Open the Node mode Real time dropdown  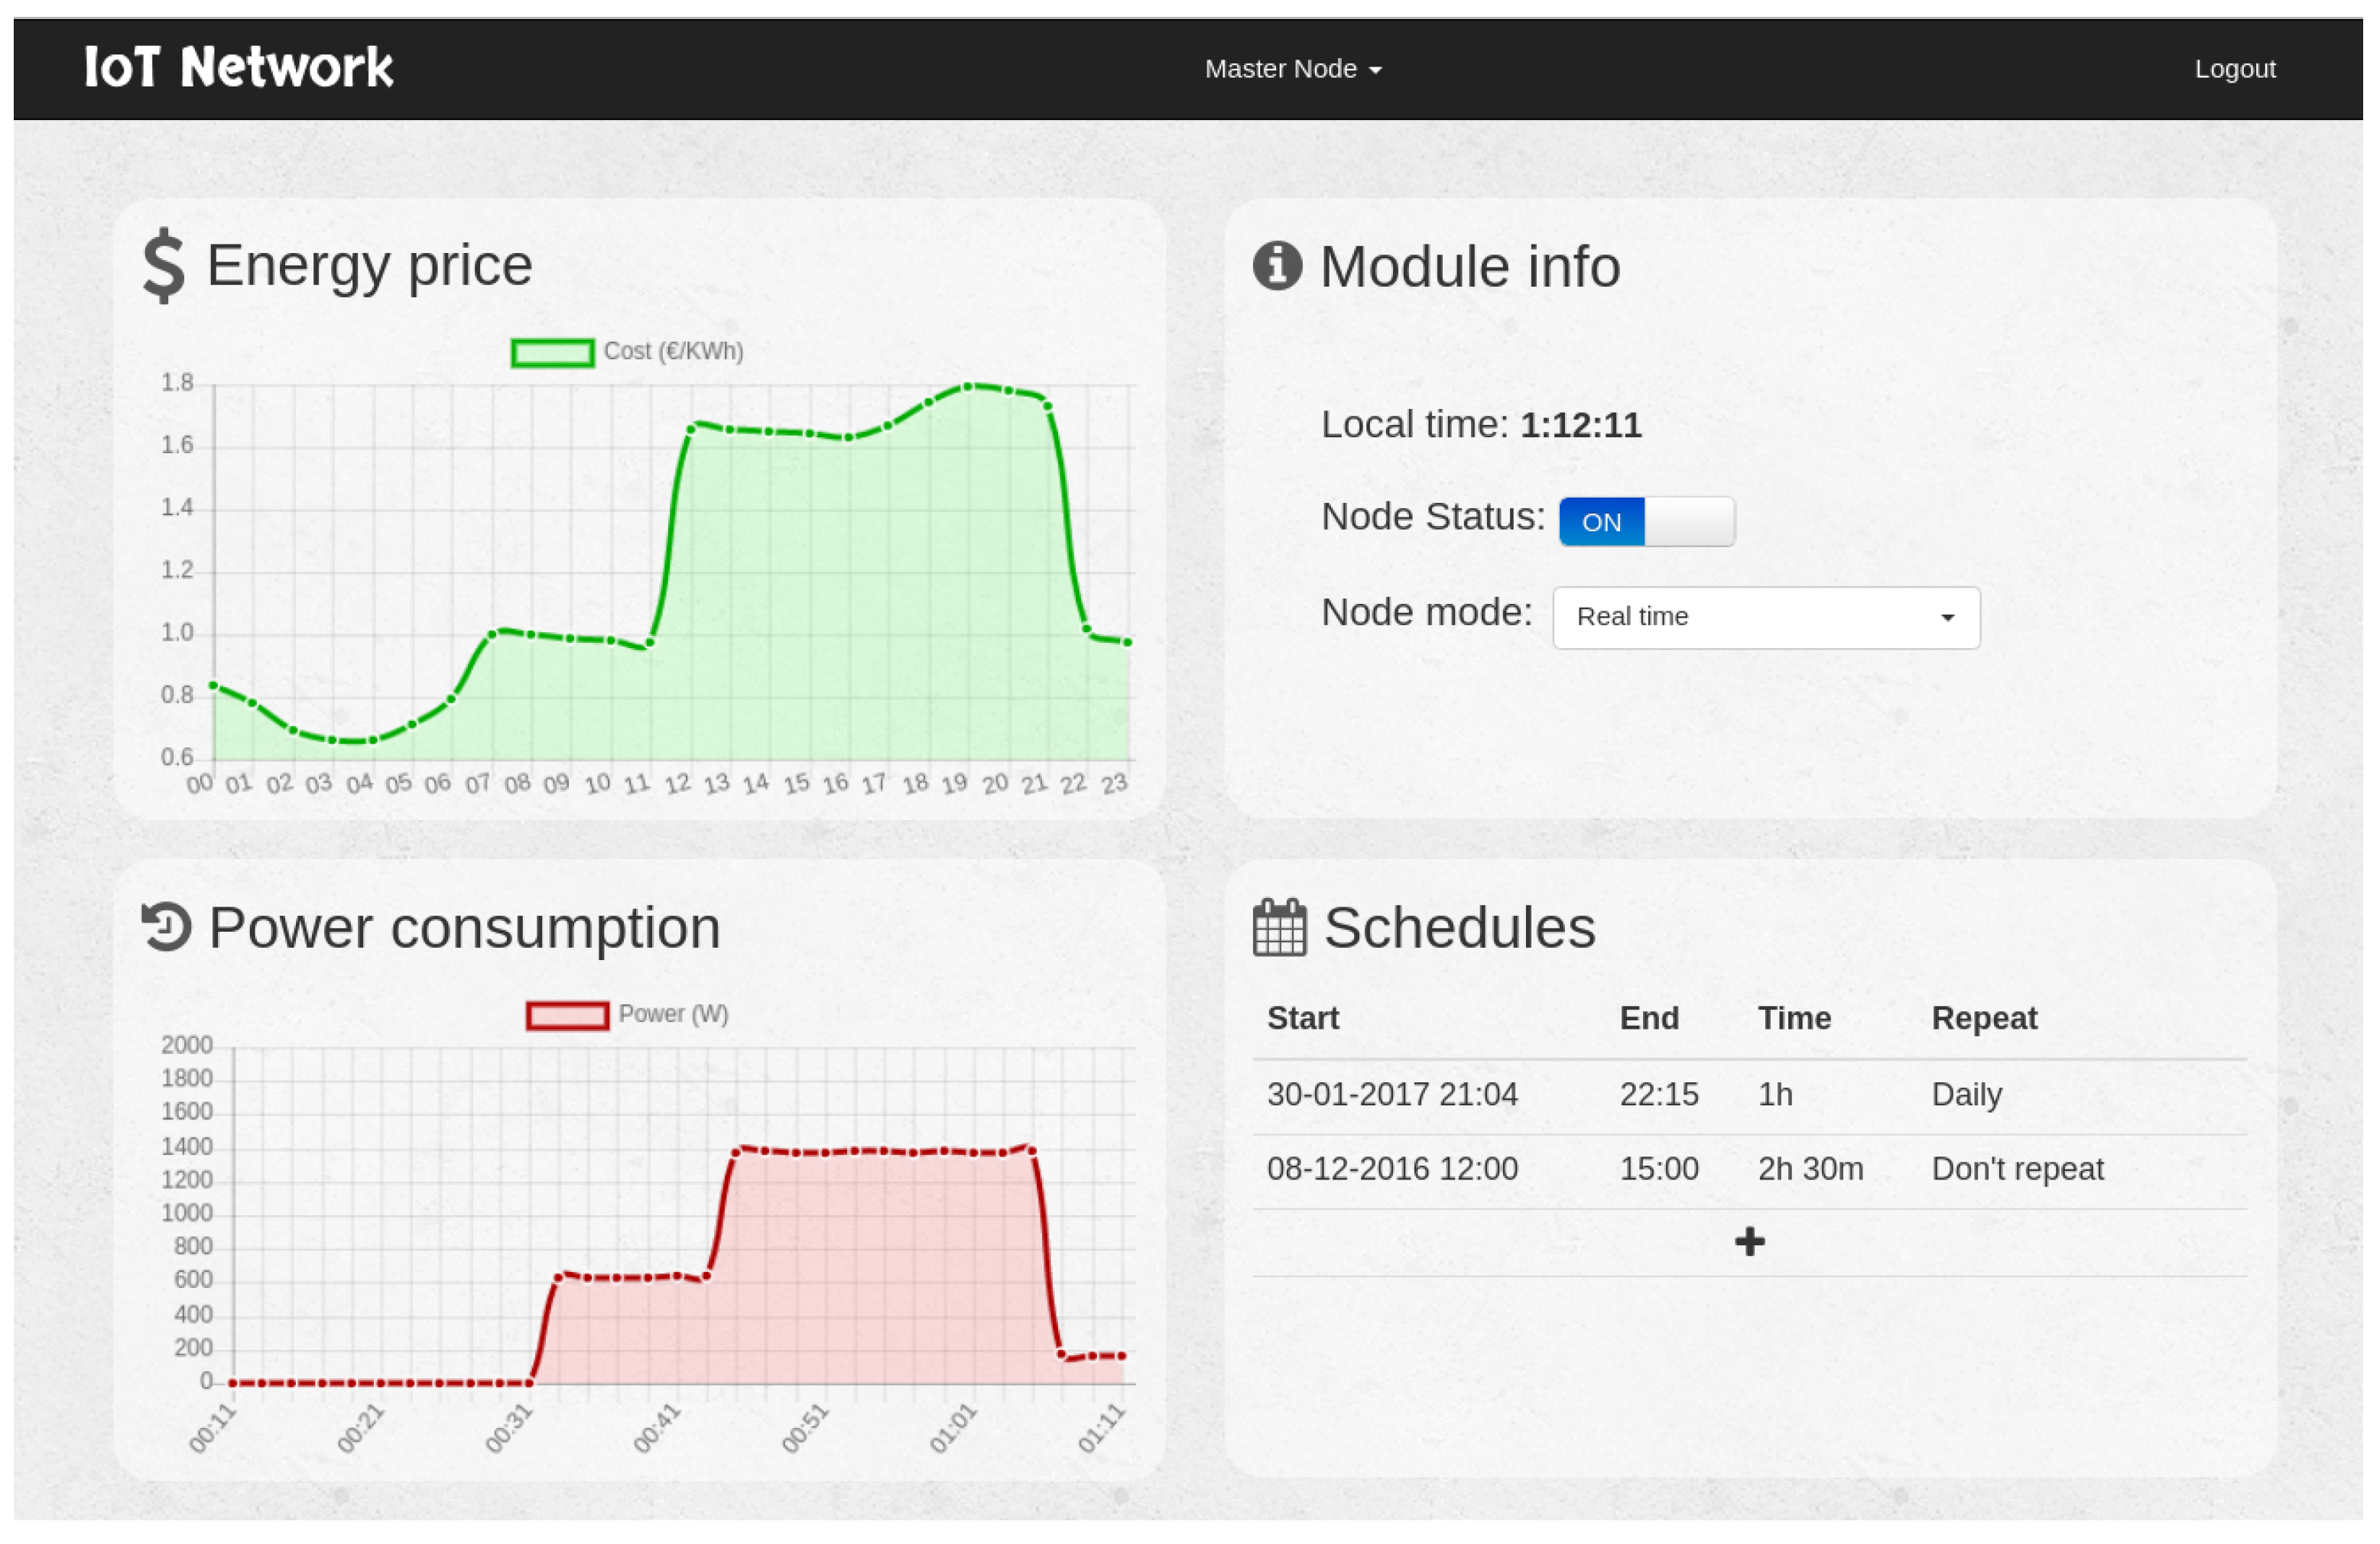[x=1766, y=617]
